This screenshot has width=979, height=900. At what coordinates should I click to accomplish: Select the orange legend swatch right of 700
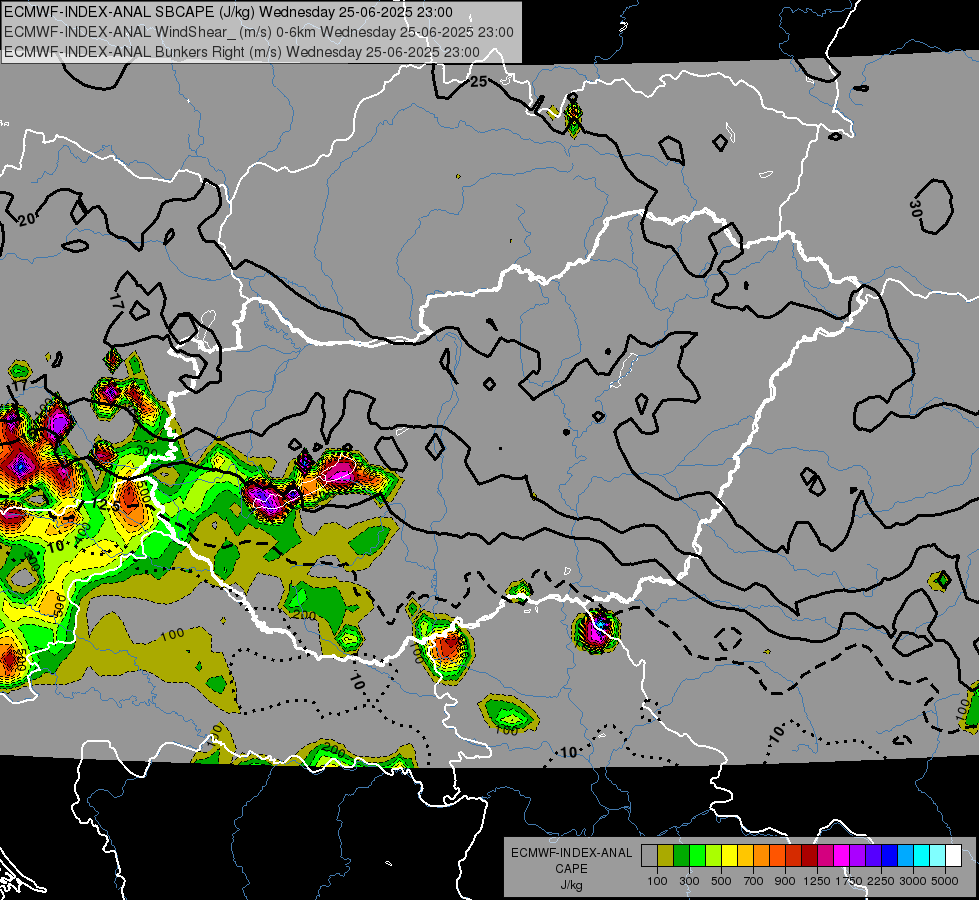[x=761, y=855]
